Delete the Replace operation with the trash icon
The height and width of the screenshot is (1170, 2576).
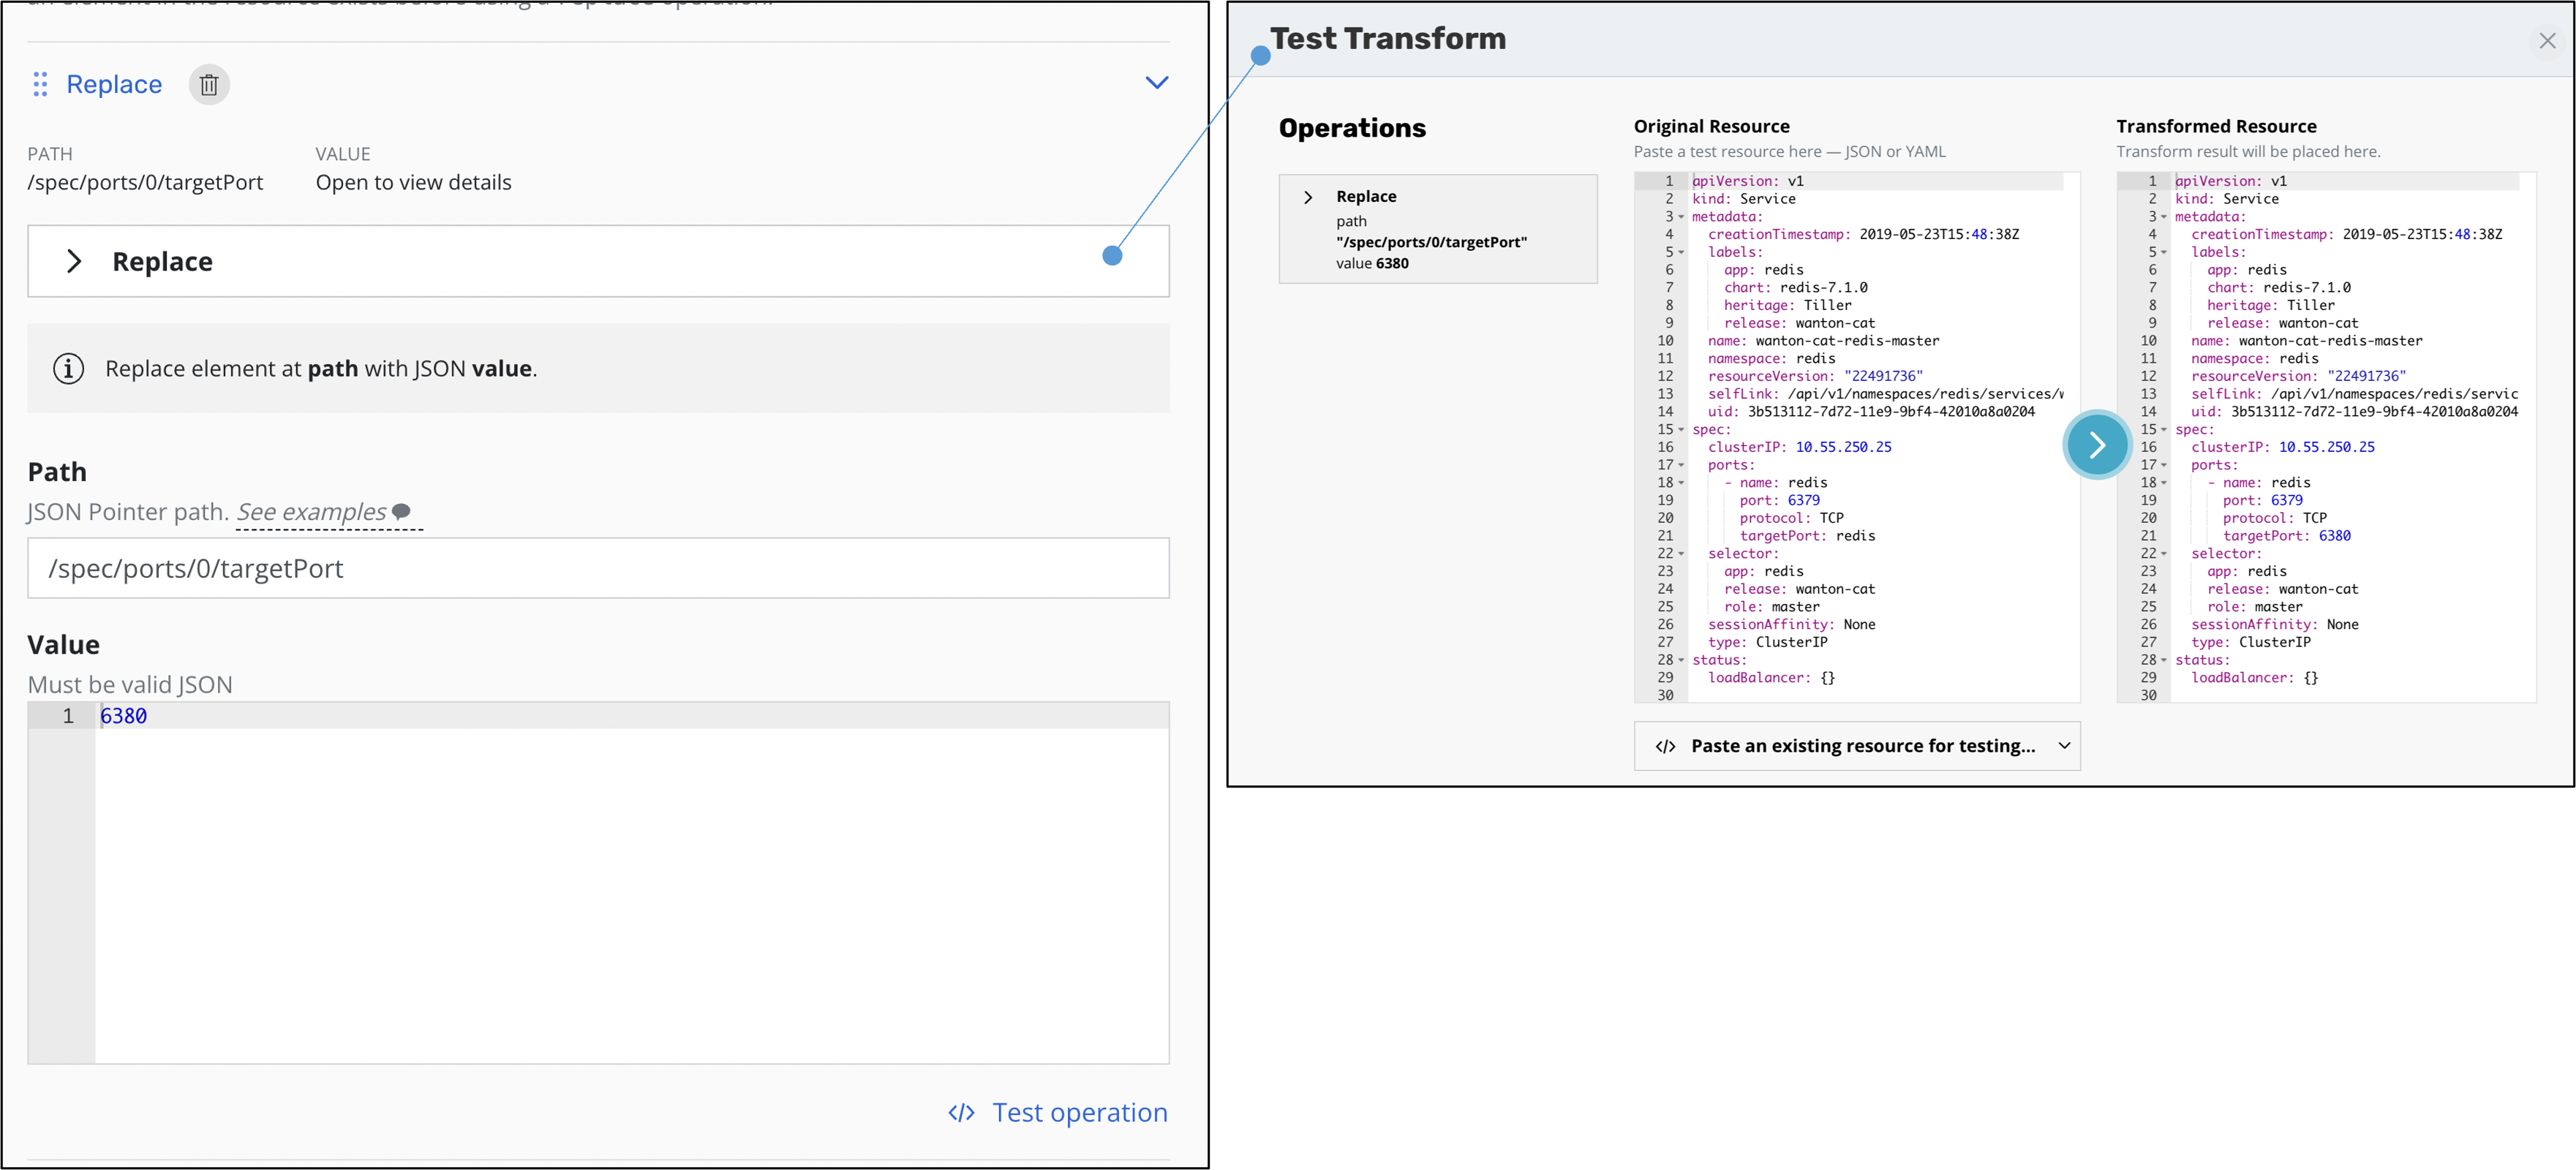209,85
